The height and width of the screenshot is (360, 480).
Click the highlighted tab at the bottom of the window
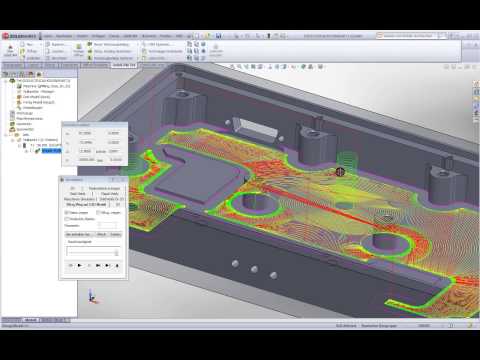31,320
